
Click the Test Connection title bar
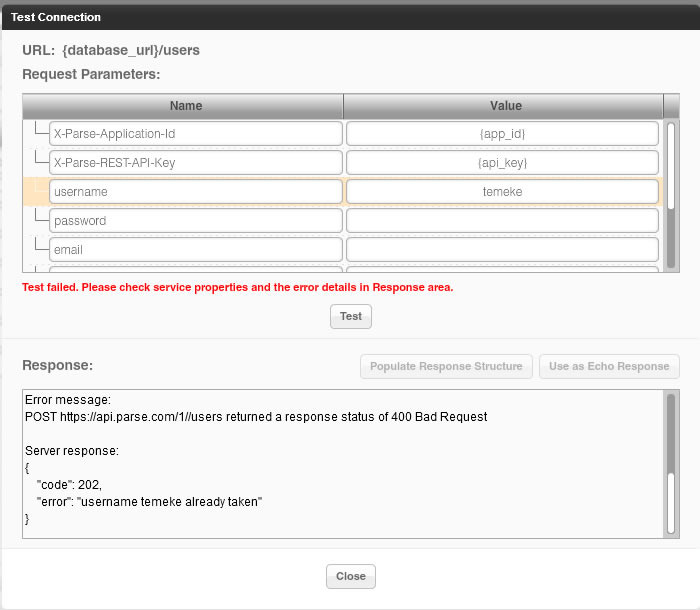350,17
